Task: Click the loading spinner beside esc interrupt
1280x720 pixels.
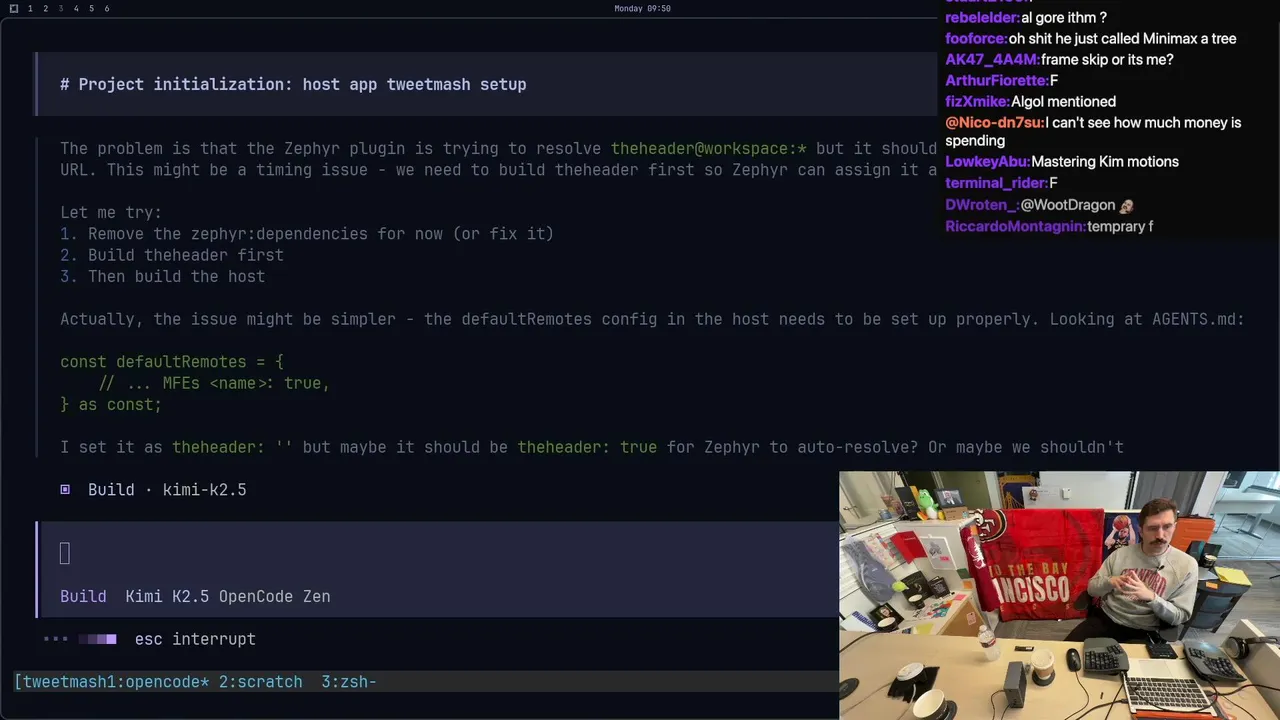Action: click(80, 639)
